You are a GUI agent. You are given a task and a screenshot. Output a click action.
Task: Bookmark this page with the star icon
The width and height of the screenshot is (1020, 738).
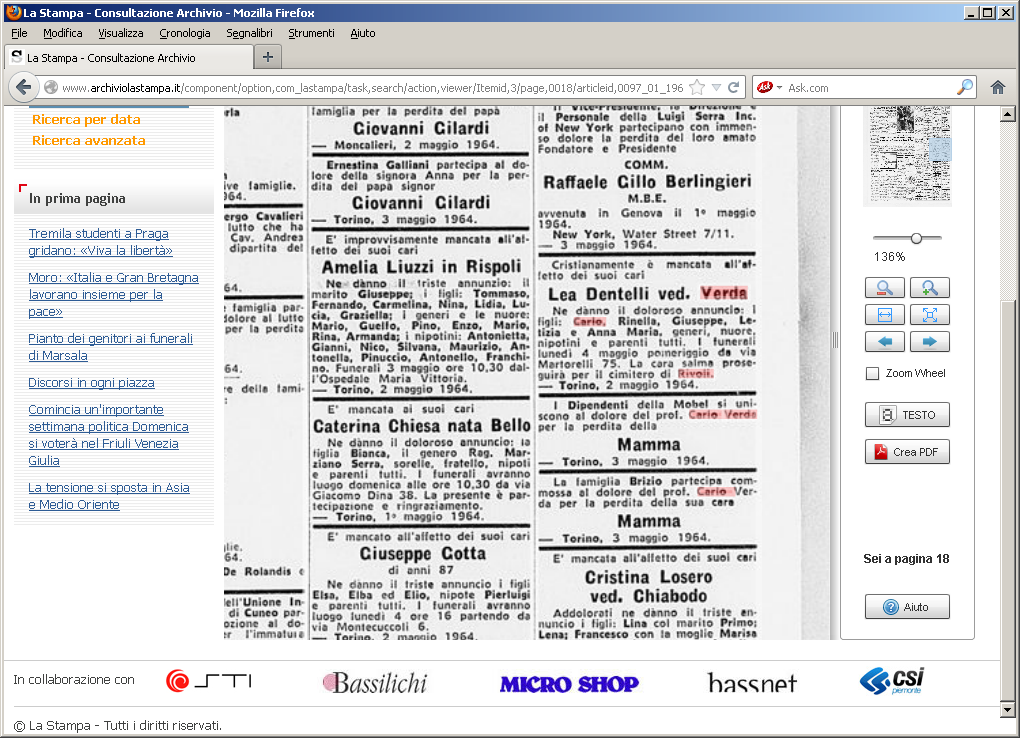click(x=698, y=87)
